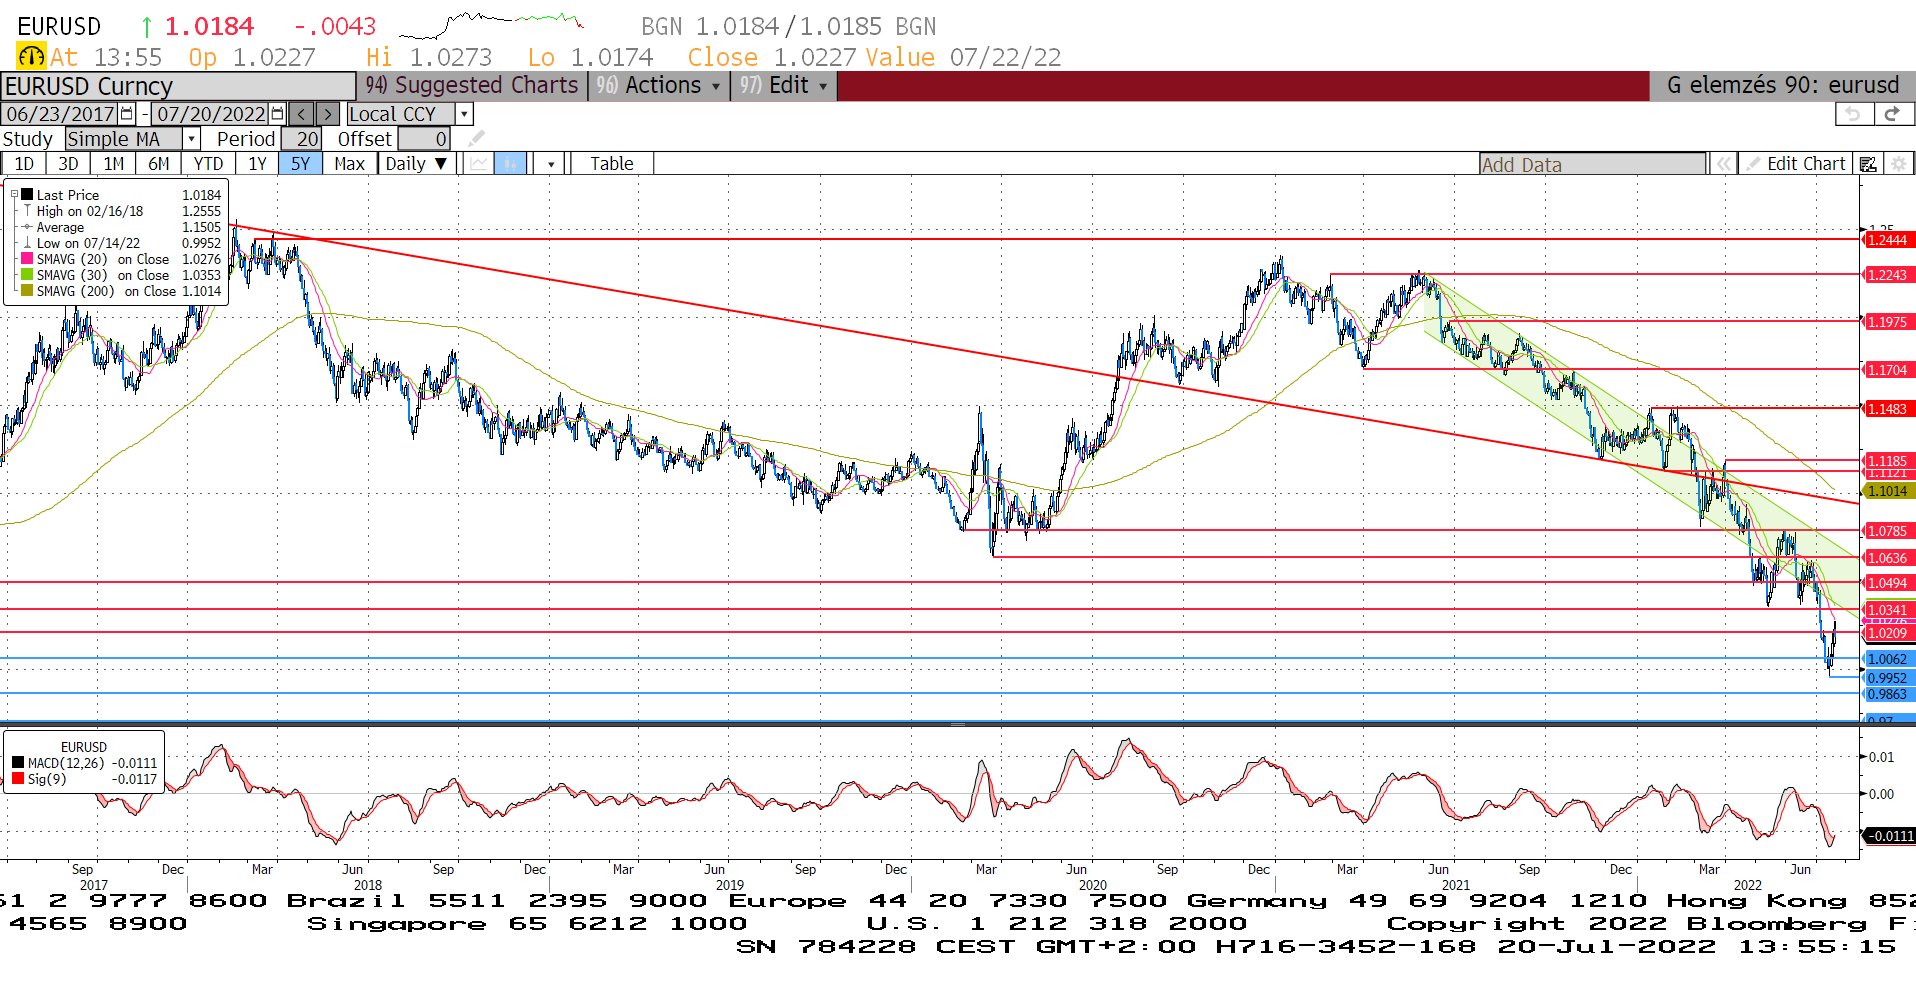Screen dimensions: 1916x1002
Task: Select the 5Y range tab
Action: [x=301, y=164]
